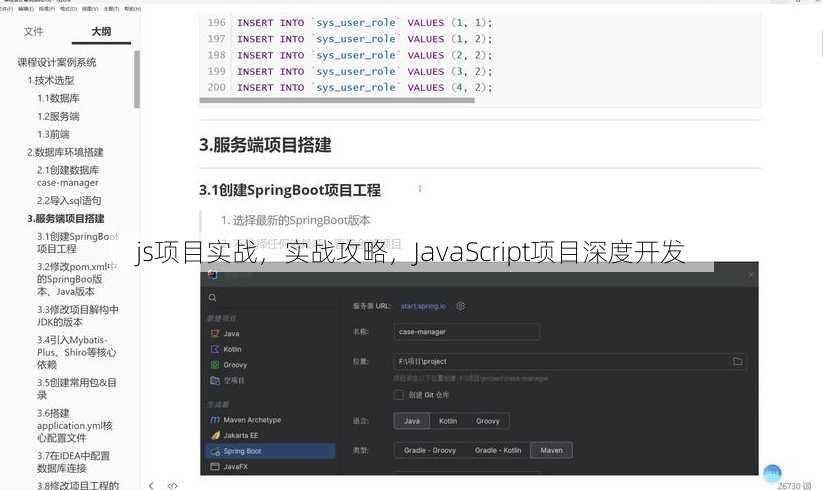
Task: Click SQL code line 200
Action: coord(364,87)
